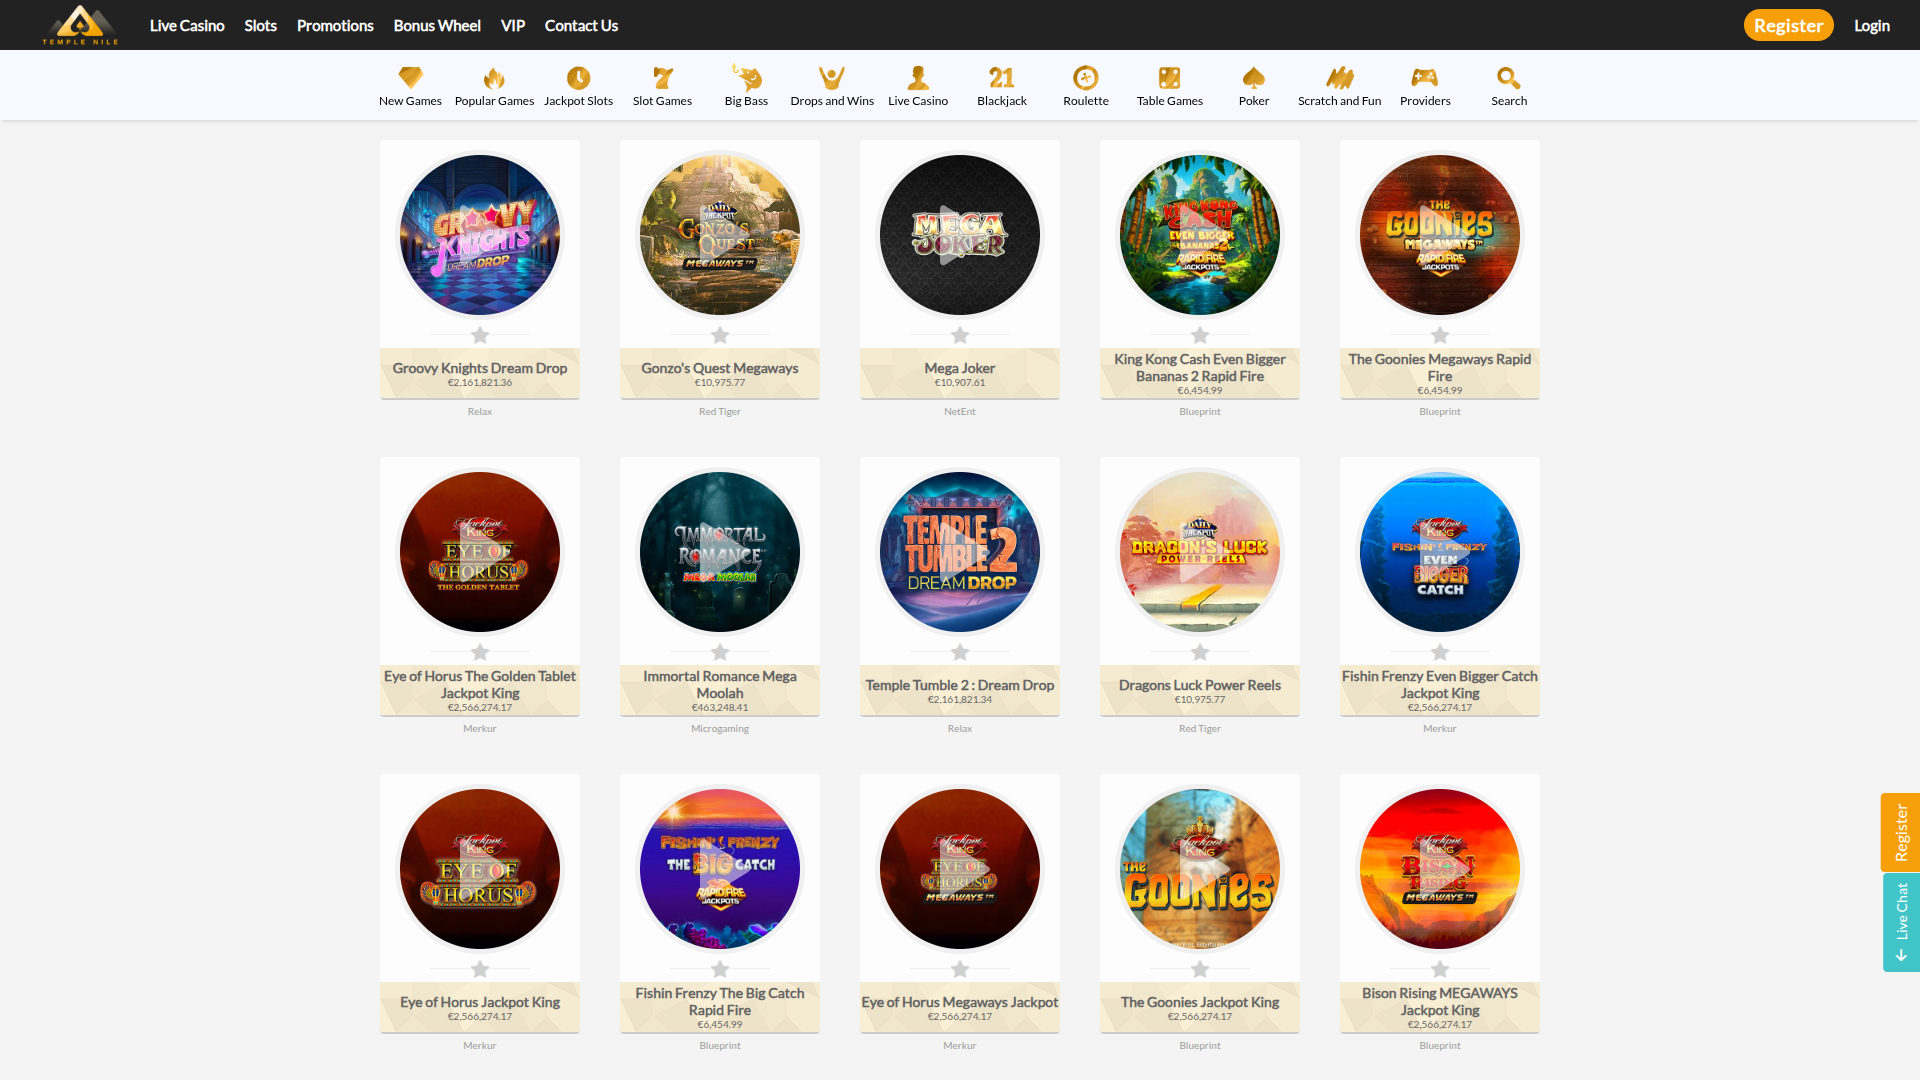The height and width of the screenshot is (1080, 1920).
Task: Star the Temple Tumble 2 game
Action: point(960,652)
